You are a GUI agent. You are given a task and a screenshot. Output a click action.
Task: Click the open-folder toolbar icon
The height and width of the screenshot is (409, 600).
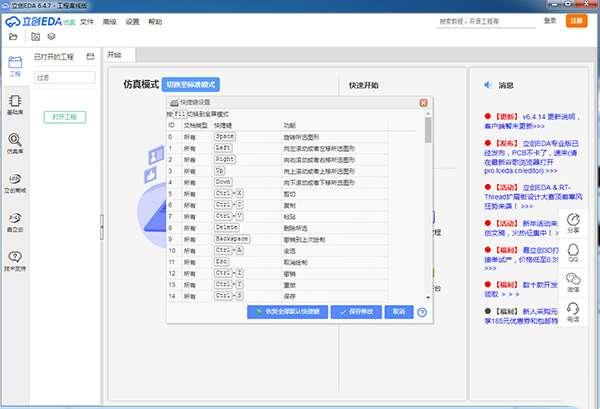click(x=13, y=37)
